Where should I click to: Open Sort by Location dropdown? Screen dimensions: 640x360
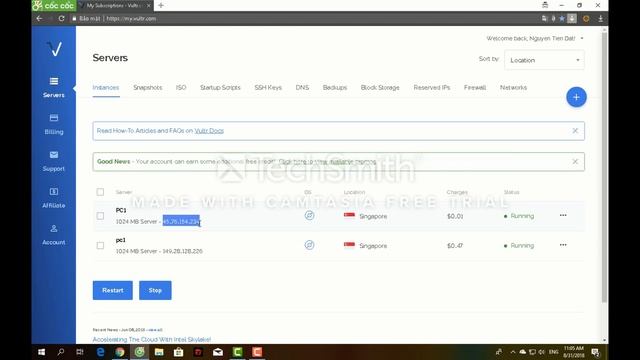[x=544, y=60]
